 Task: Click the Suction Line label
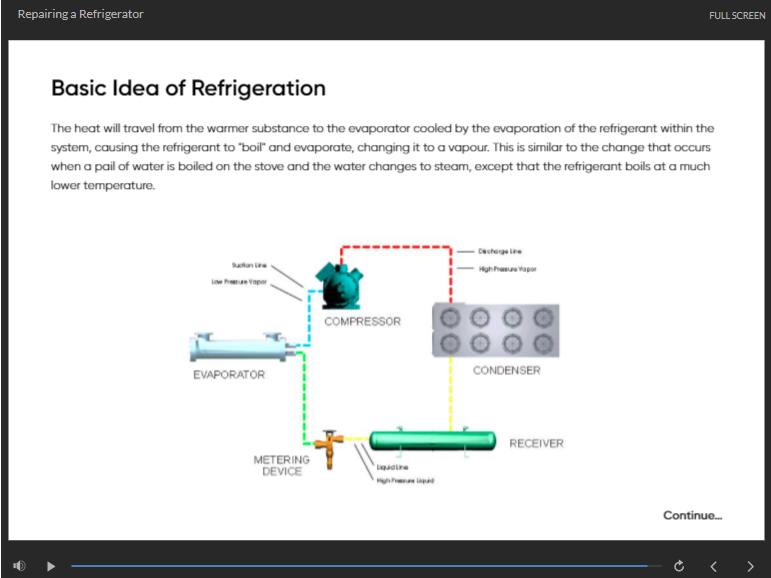click(x=249, y=265)
